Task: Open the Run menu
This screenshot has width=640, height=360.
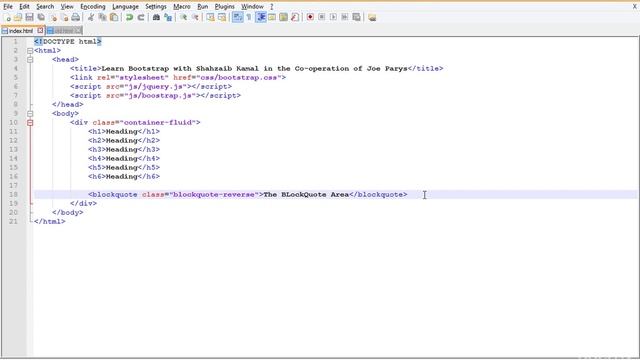Action: [202, 7]
